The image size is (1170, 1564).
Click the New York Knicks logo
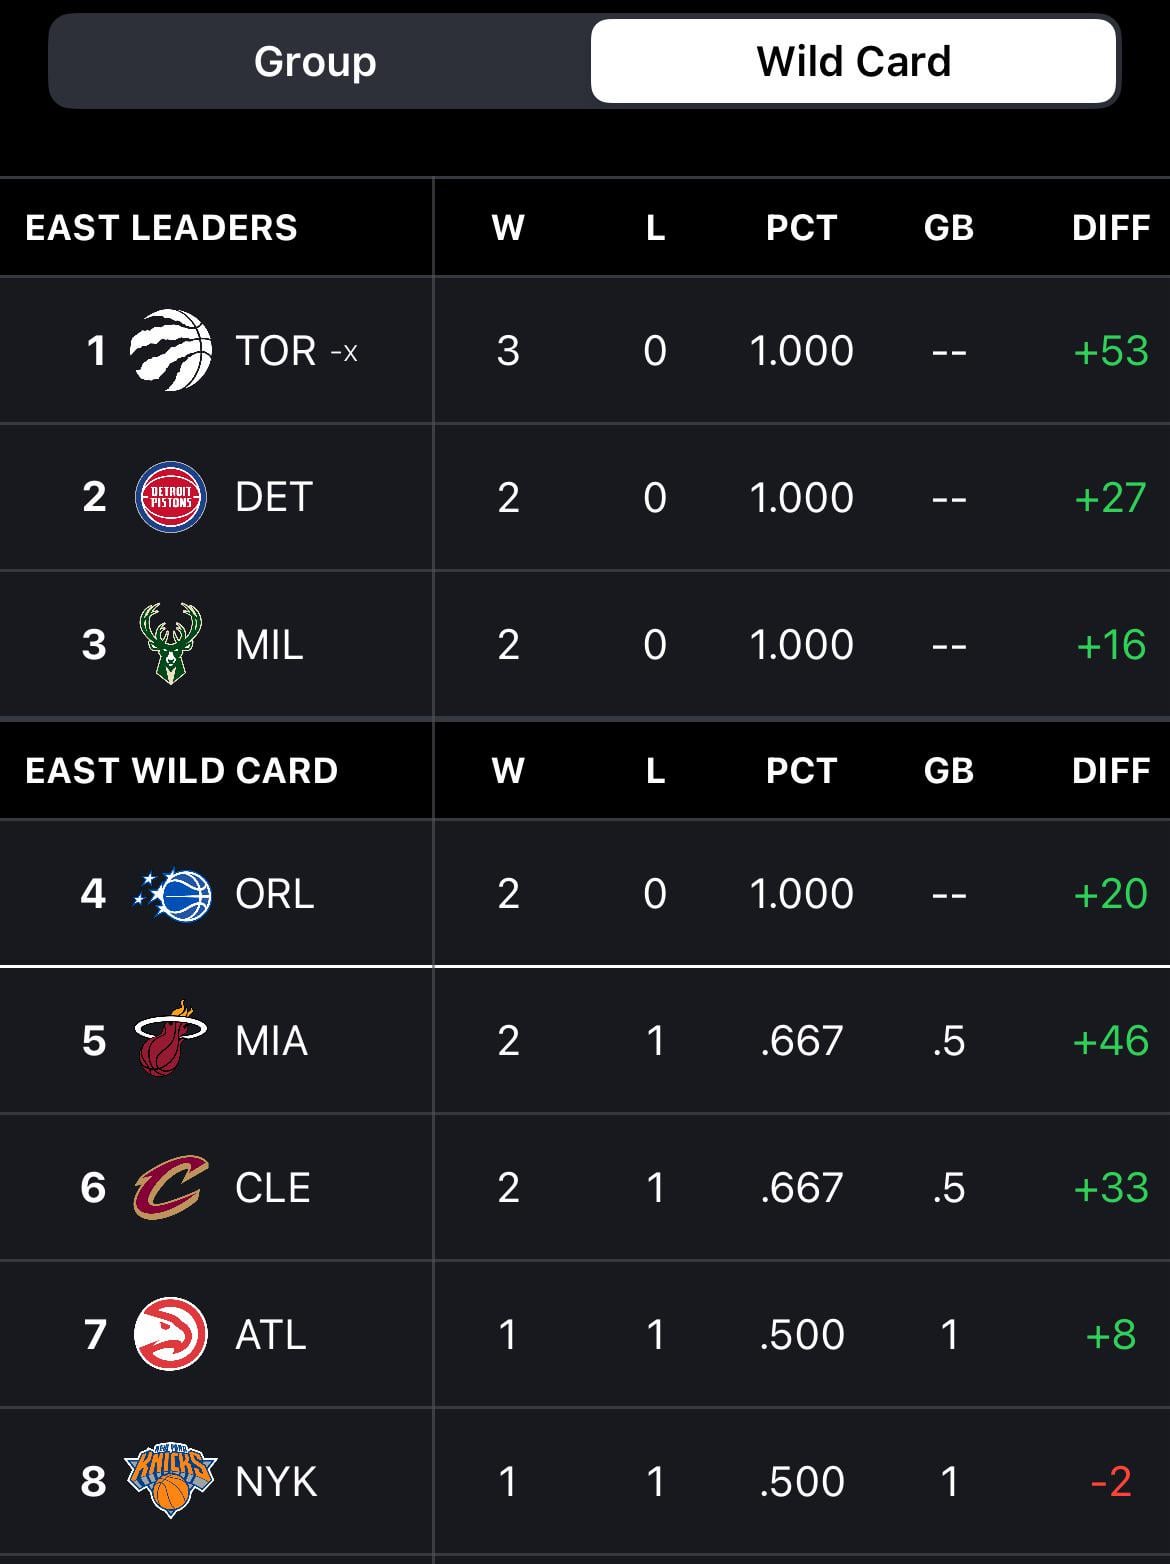point(170,1480)
